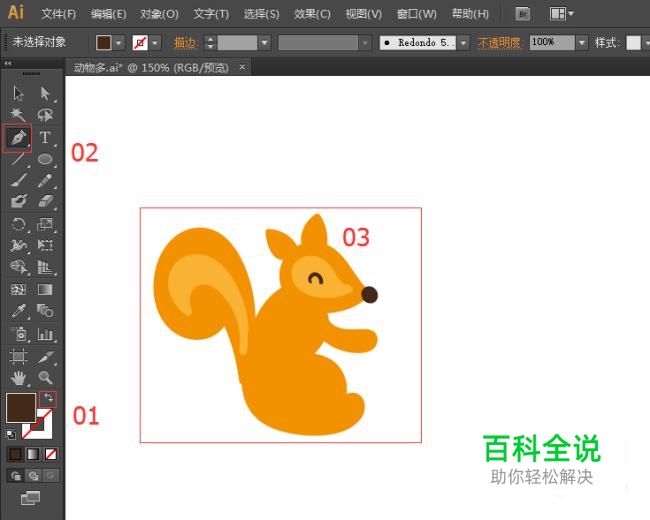This screenshot has width=650, height=520.
Task: Select the Artboard tool
Action: click(x=18, y=356)
